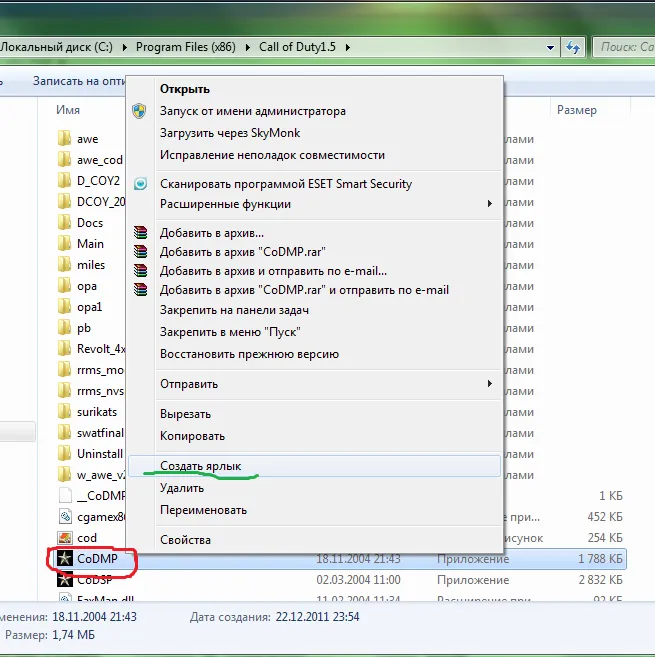Viewport: 655px width, 657px height.
Task: Choose 'Сканировать программой ESET Smart Security'
Action: click(x=314, y=184)
